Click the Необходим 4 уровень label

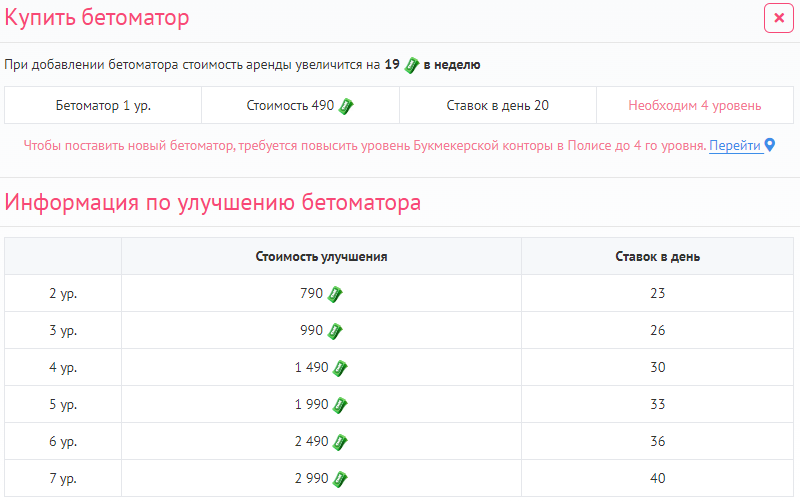(x=694, y=105)
